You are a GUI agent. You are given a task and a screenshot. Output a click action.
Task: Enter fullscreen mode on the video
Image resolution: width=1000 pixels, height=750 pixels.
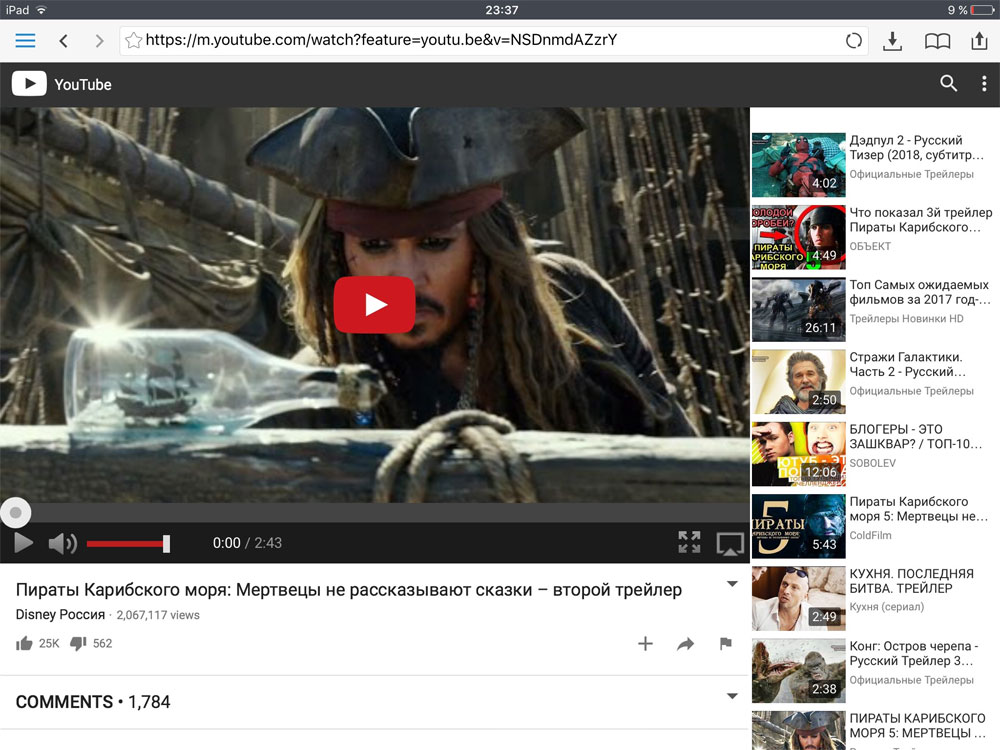pyautogui.click(x=689, y=542)
